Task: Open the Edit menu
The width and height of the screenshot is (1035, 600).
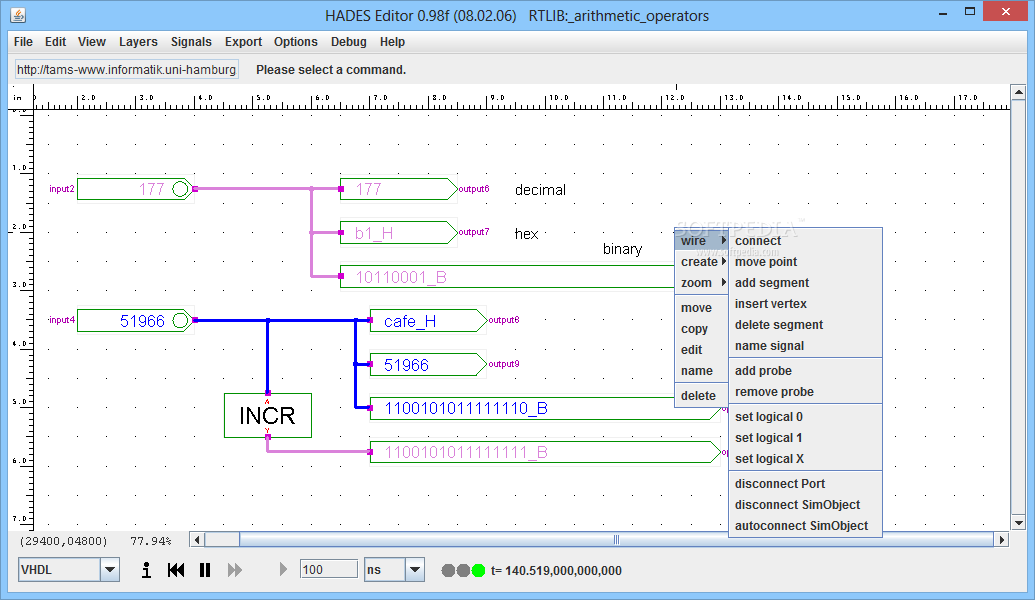Action: click(55, 42)
